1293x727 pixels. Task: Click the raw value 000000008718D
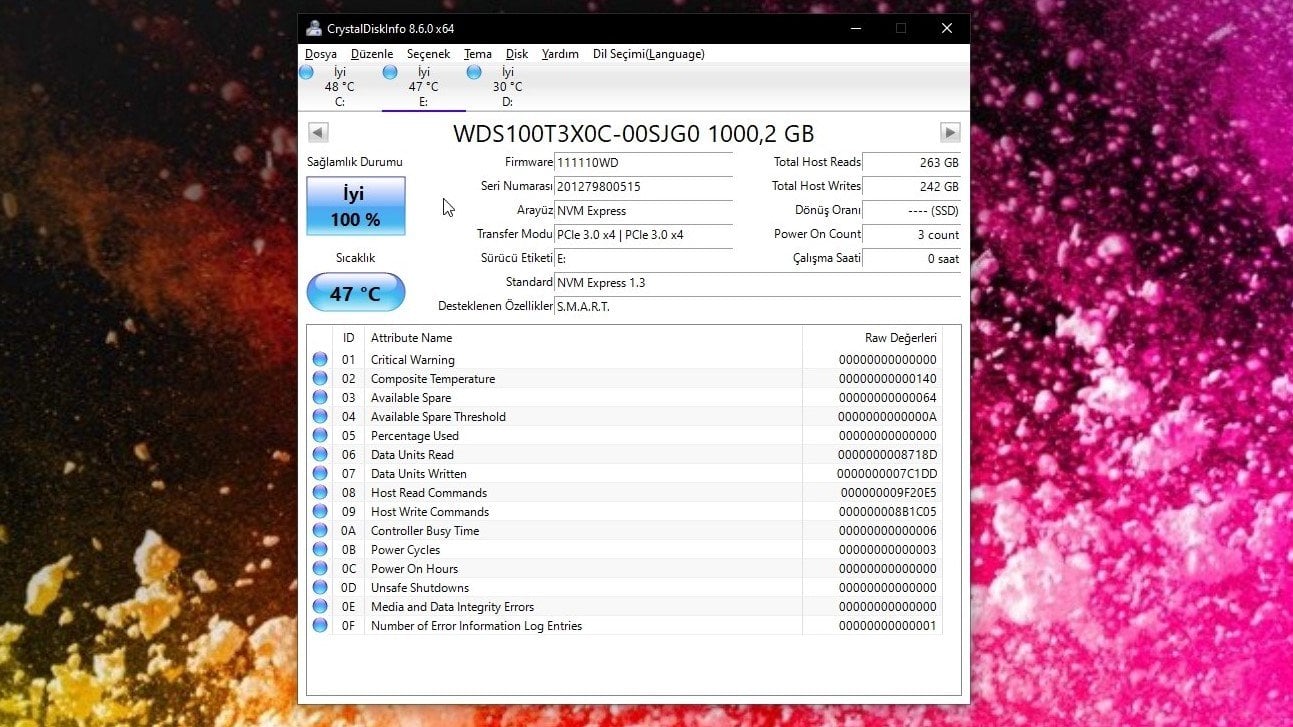tap(888, 455)
